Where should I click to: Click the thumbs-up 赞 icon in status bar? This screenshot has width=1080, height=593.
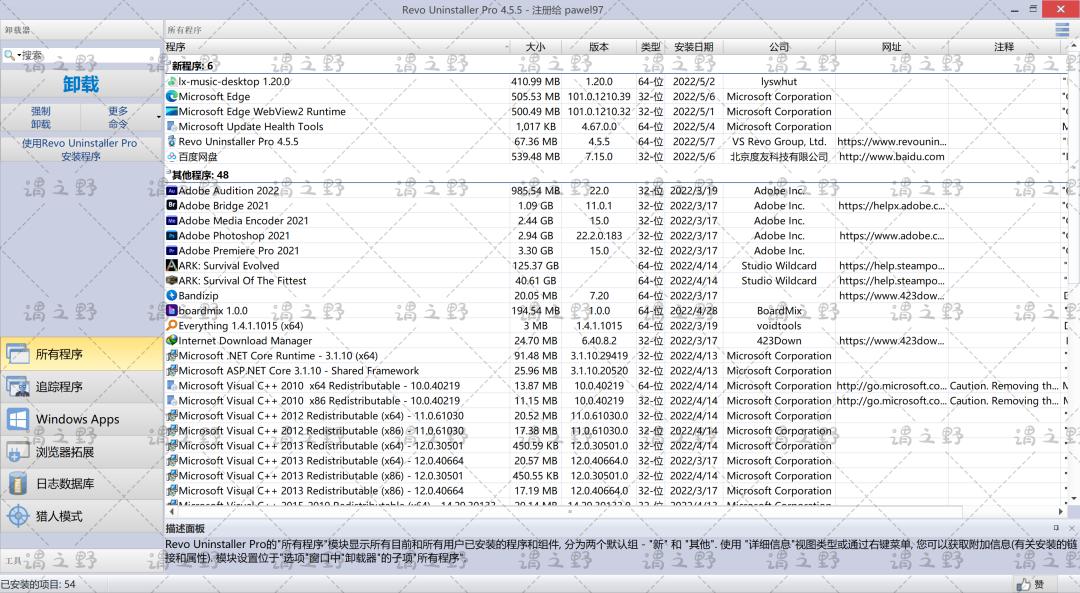pos(1024,584)
